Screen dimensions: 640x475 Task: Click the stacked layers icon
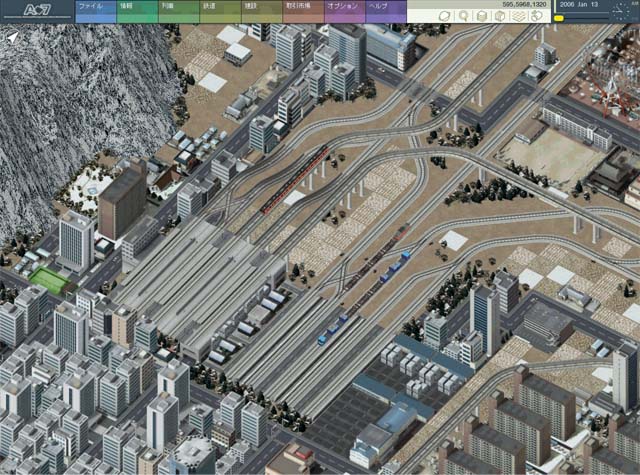pyautogui.click(x=518, y=16)
